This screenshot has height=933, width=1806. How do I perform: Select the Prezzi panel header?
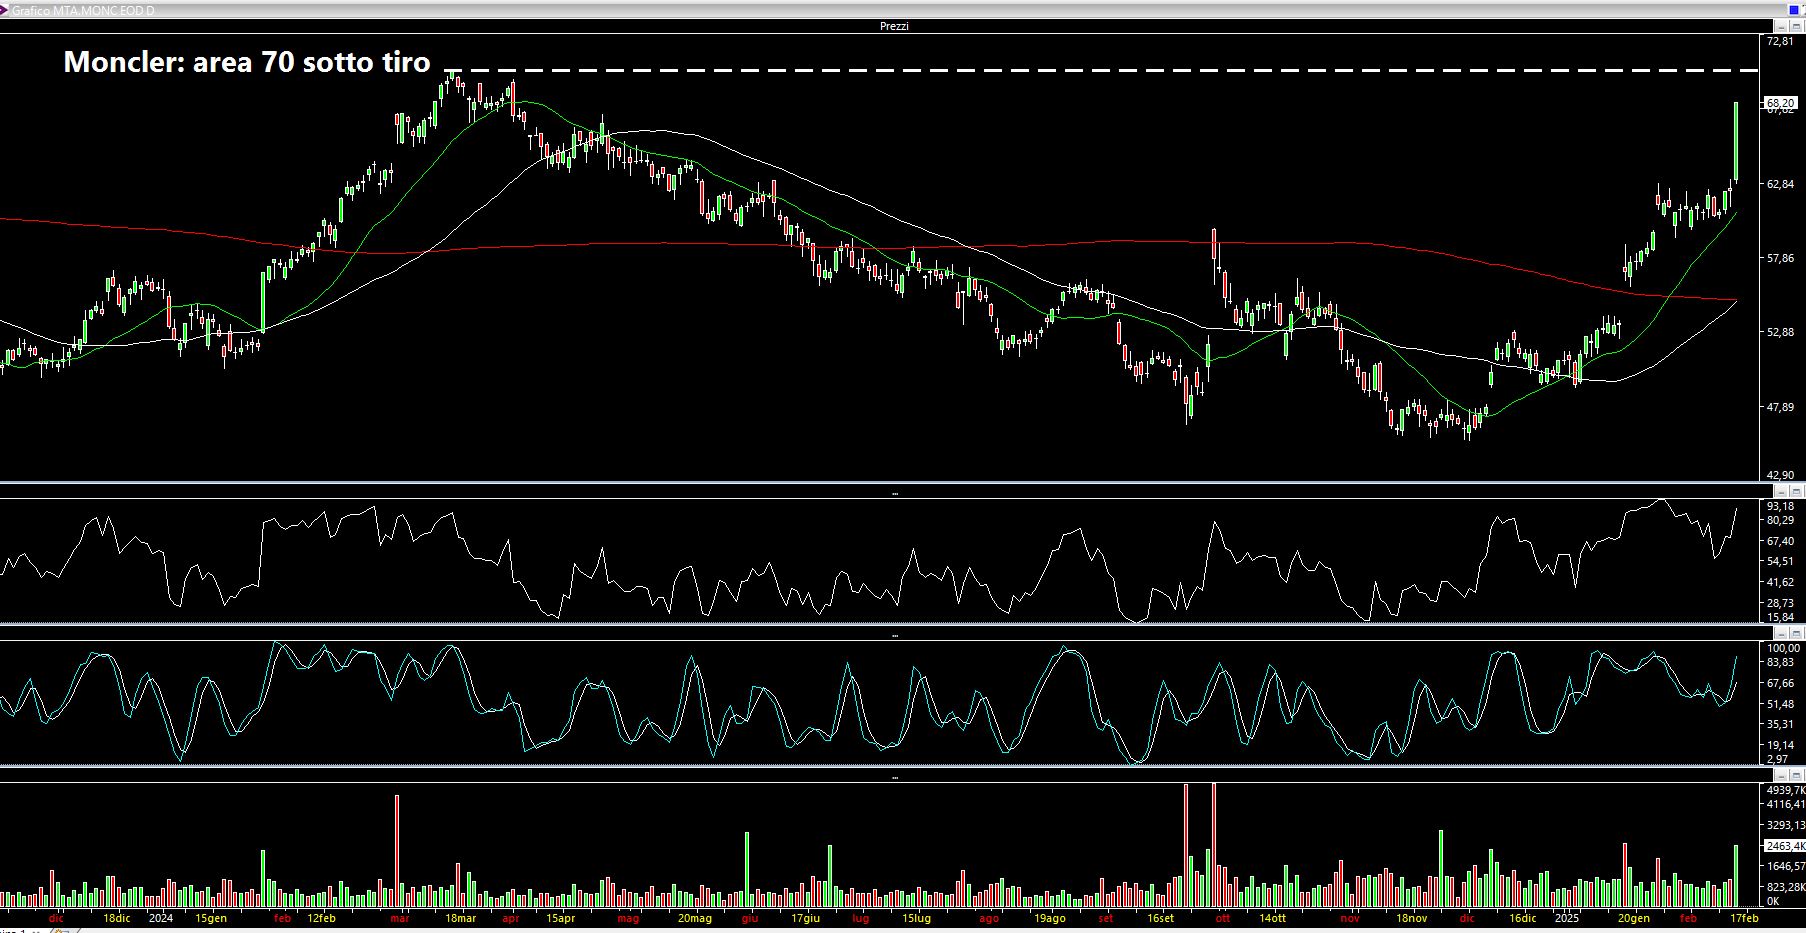click(894, 26)
